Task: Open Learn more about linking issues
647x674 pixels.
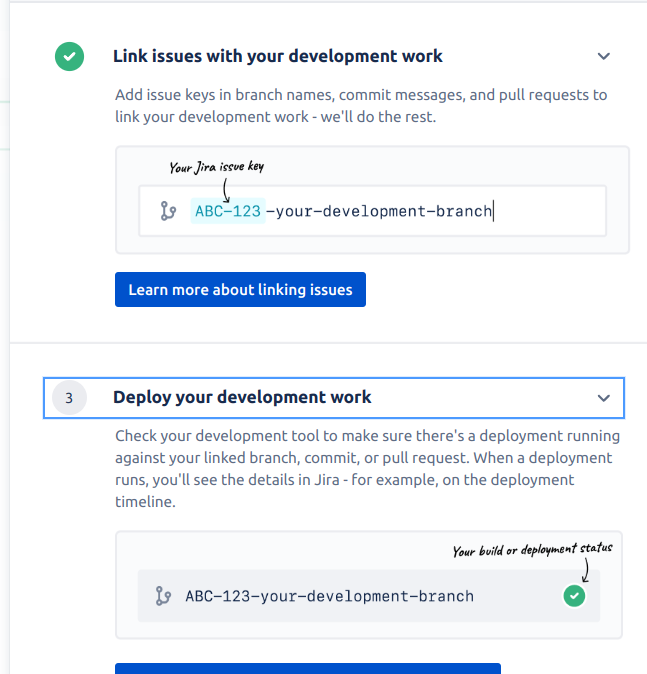Action: pos(240,289)
